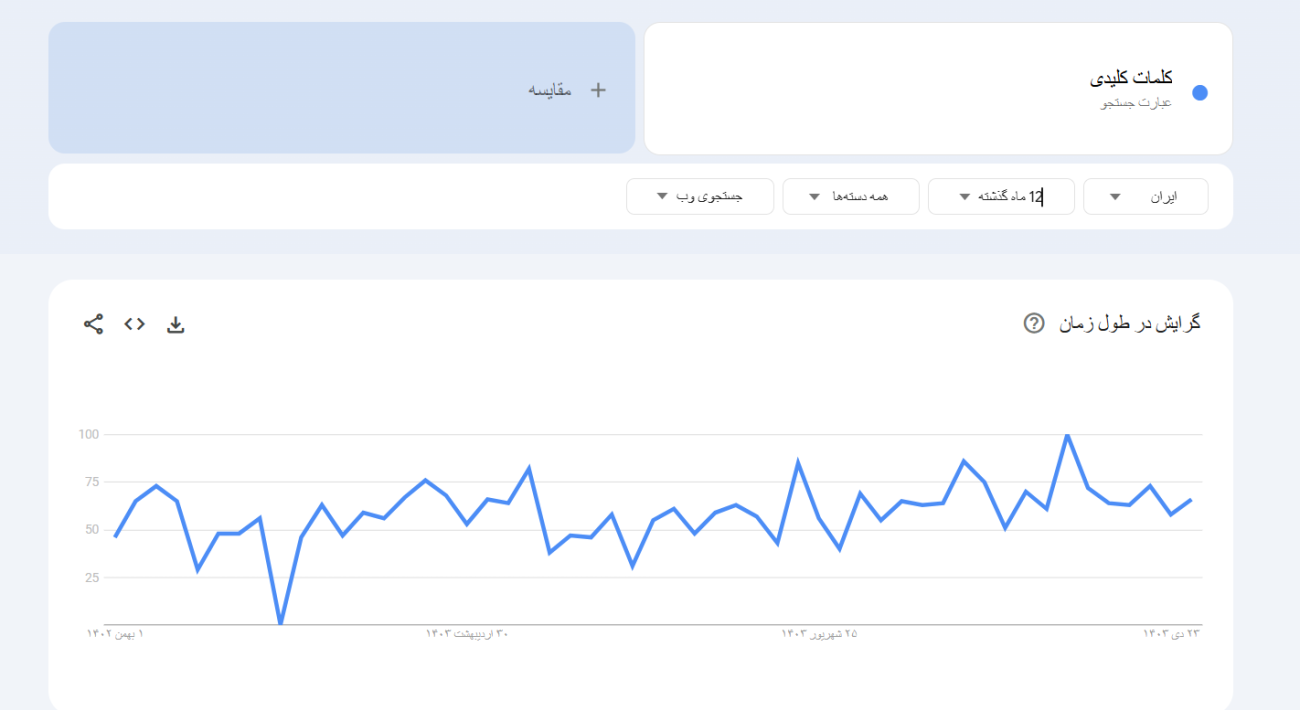The image size is (1300, 710).
Task: Open the embed code icon
Action: point(134,324)
